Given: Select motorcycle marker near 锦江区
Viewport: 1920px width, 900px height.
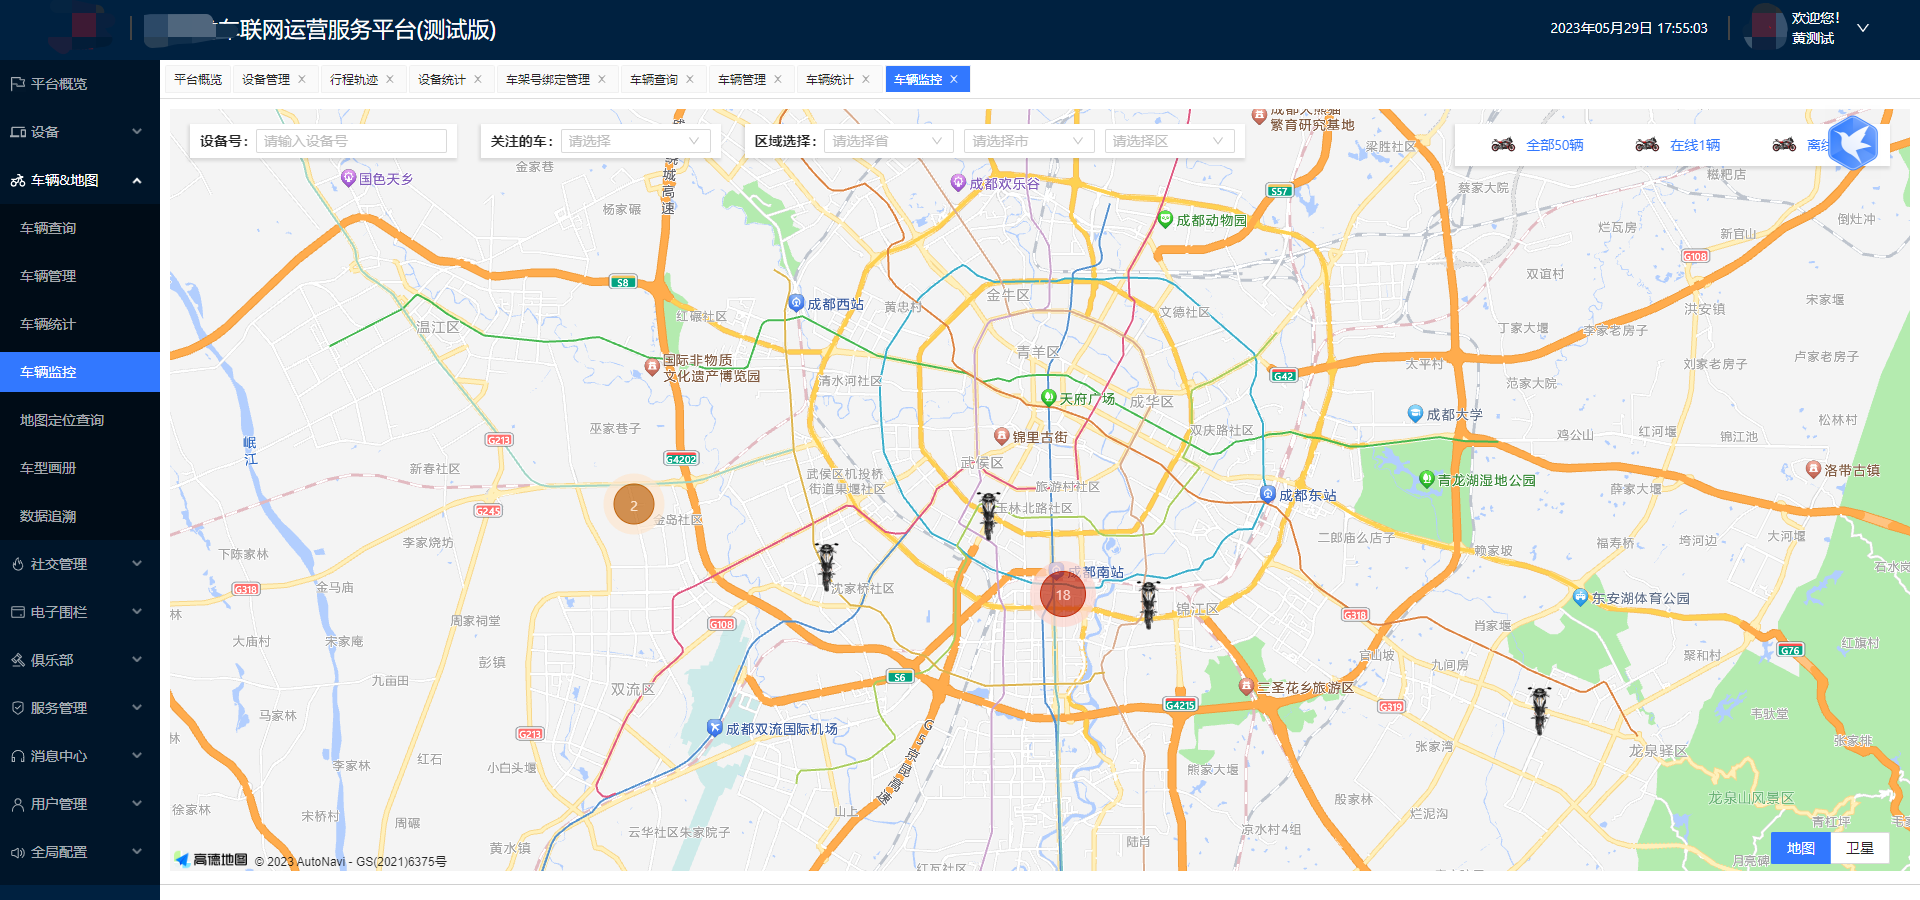Looking at the screenshot, I should 1149,604.
